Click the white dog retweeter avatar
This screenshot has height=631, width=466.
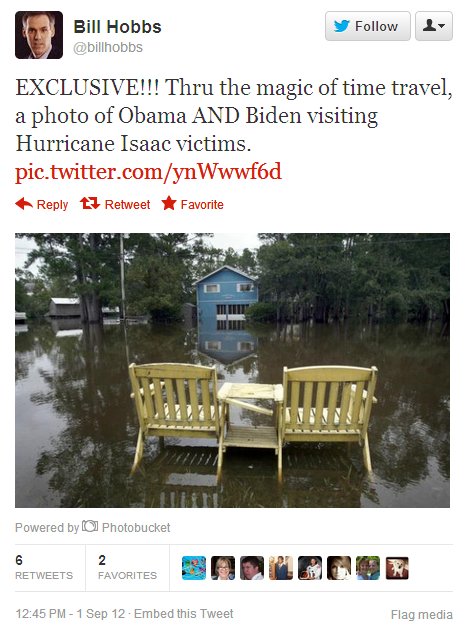(x=397, y=568)
